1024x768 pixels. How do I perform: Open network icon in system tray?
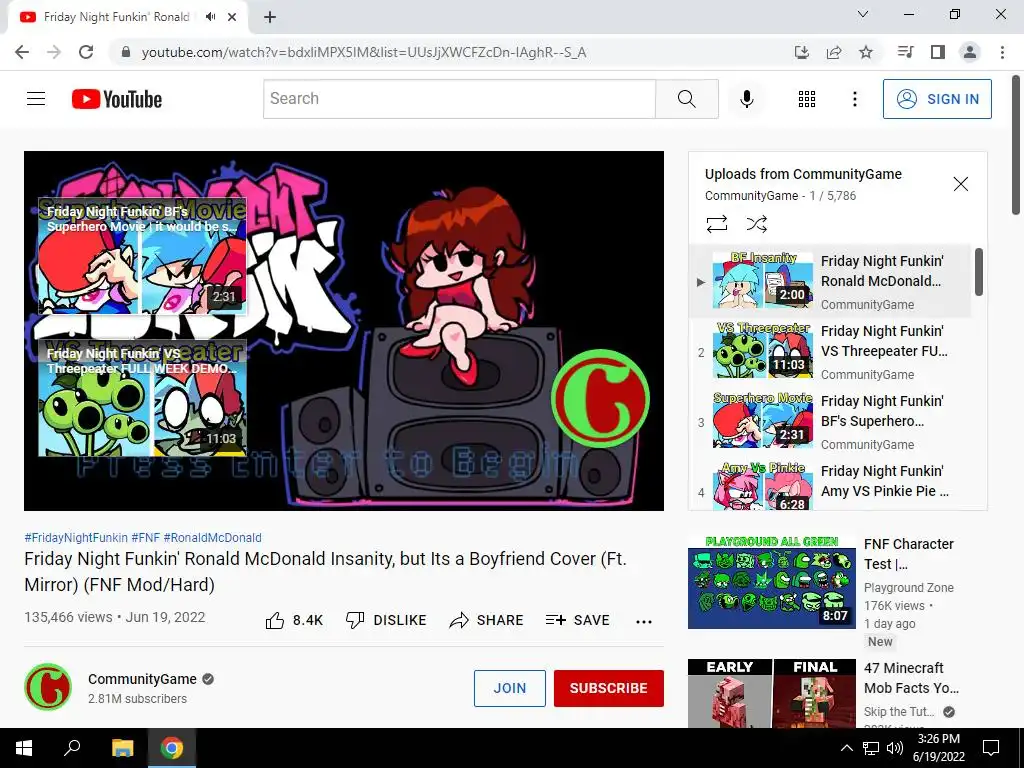click(871, 748)
